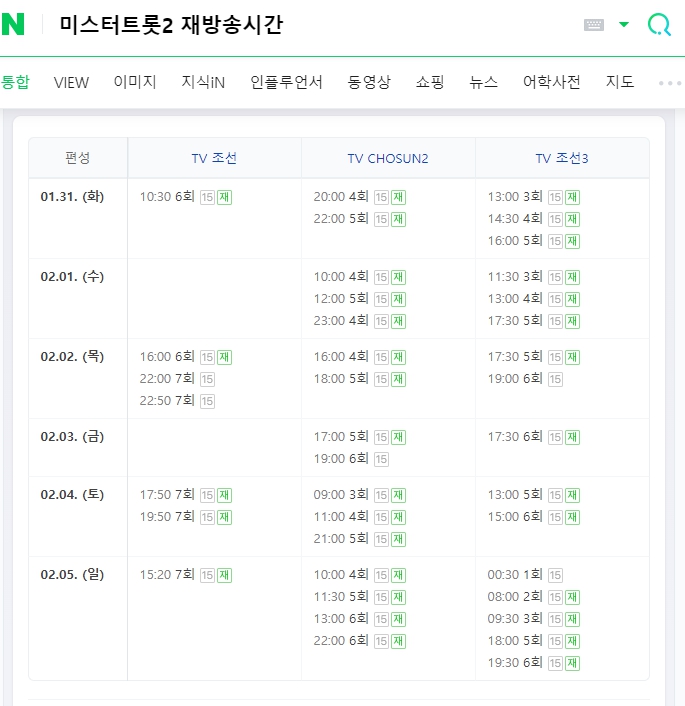Click the 19:30 6회 entry on 02.05
The height and width of the screenshot is (706, 685).
click(515, 663)
